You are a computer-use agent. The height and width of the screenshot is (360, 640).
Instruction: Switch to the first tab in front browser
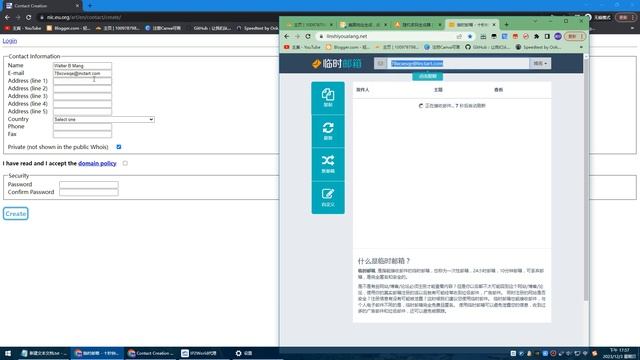[x=309, y=24]
